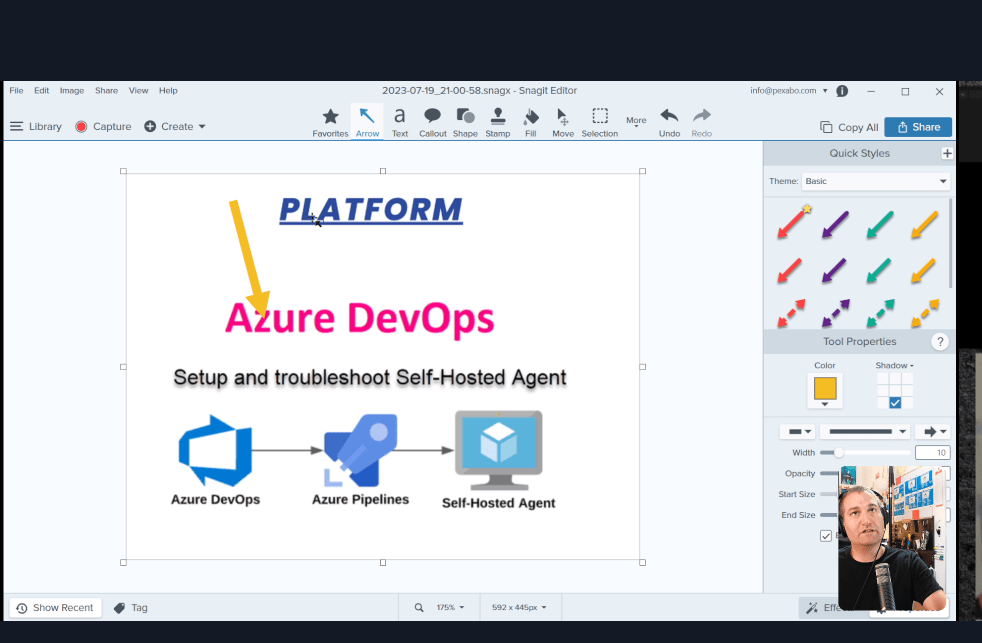
Task: Open Tool Properties help
Action: click(939, 342)
